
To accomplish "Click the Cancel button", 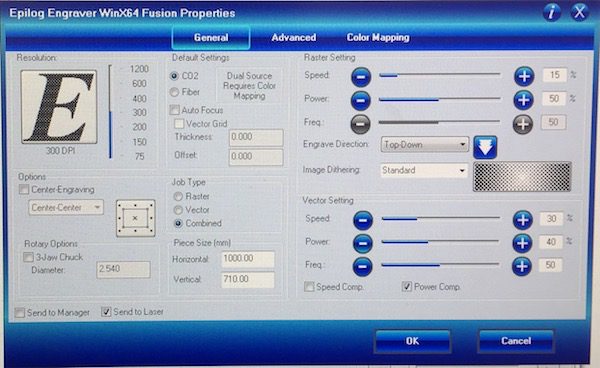I will point(516,341).
